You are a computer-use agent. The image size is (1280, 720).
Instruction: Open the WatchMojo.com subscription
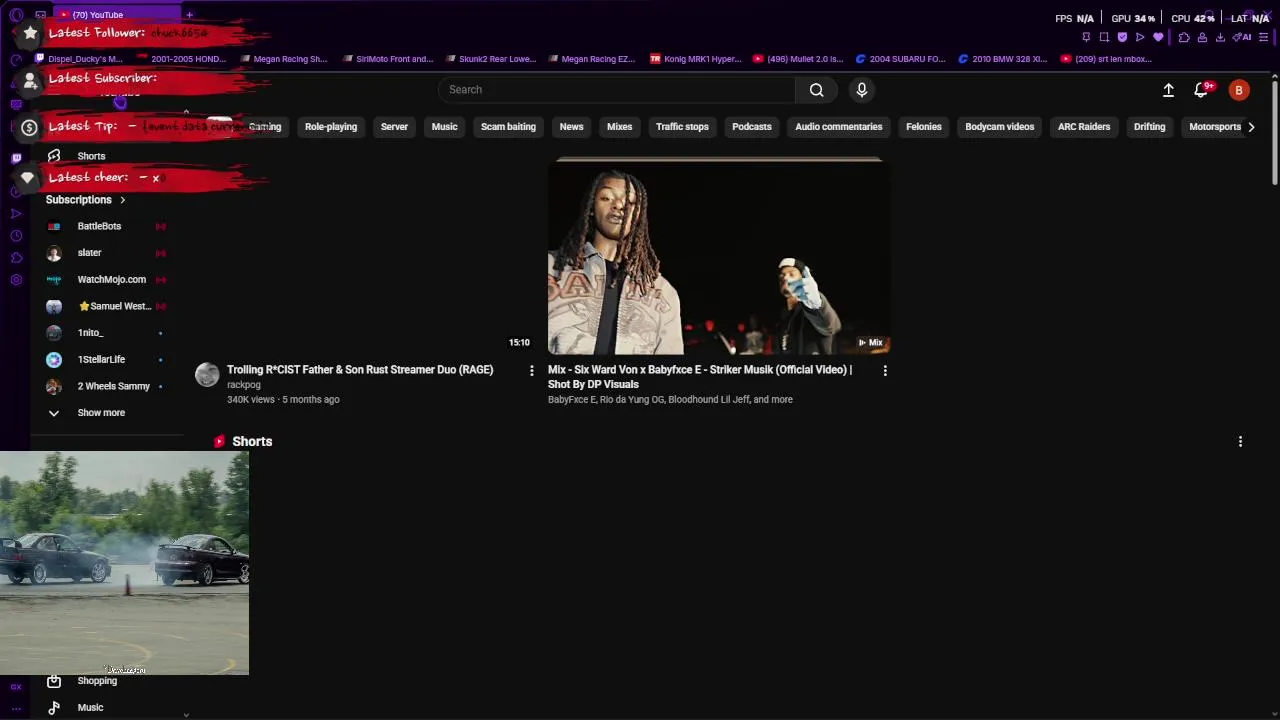[x=110, y=280]
